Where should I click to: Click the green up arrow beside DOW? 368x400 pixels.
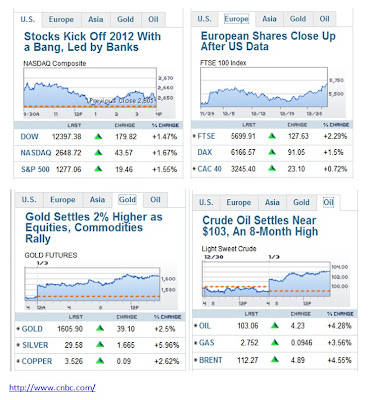point(98,136)
